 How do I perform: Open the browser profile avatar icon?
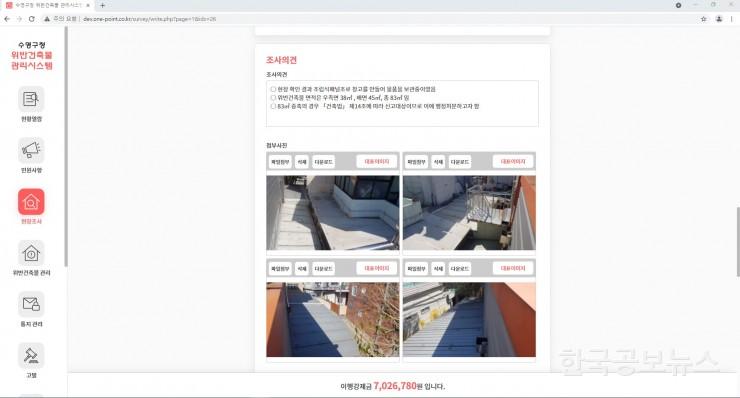719,19
